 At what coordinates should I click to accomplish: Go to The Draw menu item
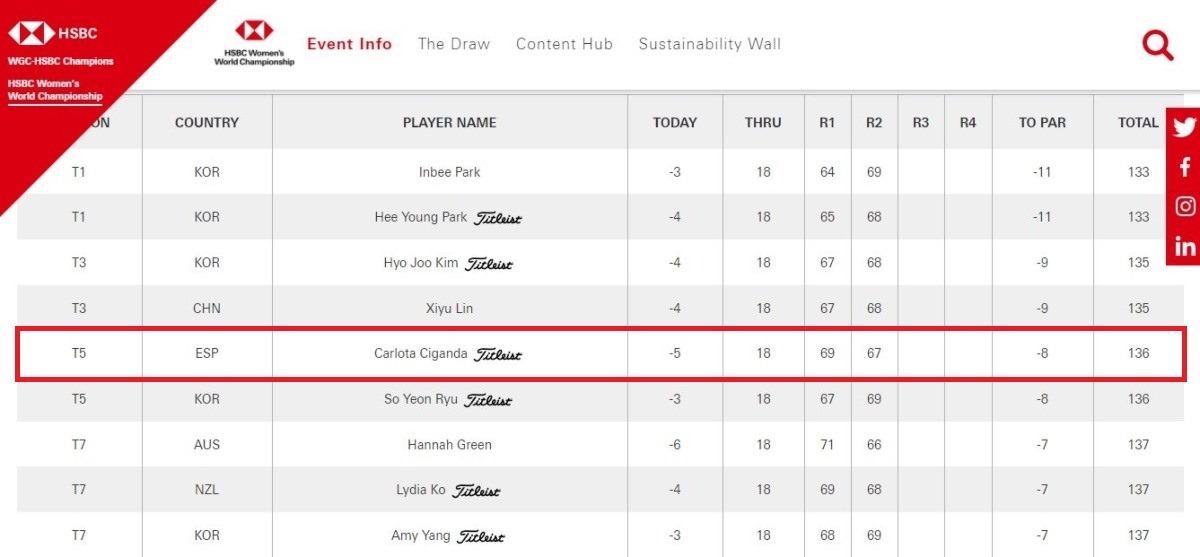(454, 44)
